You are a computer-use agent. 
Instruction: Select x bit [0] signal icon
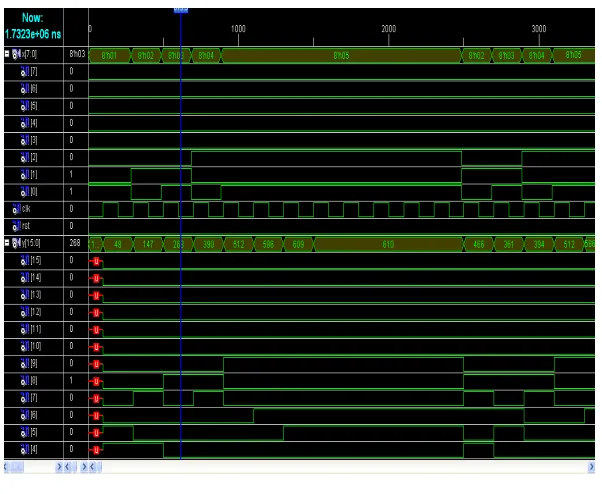click(x=25, y=192)
